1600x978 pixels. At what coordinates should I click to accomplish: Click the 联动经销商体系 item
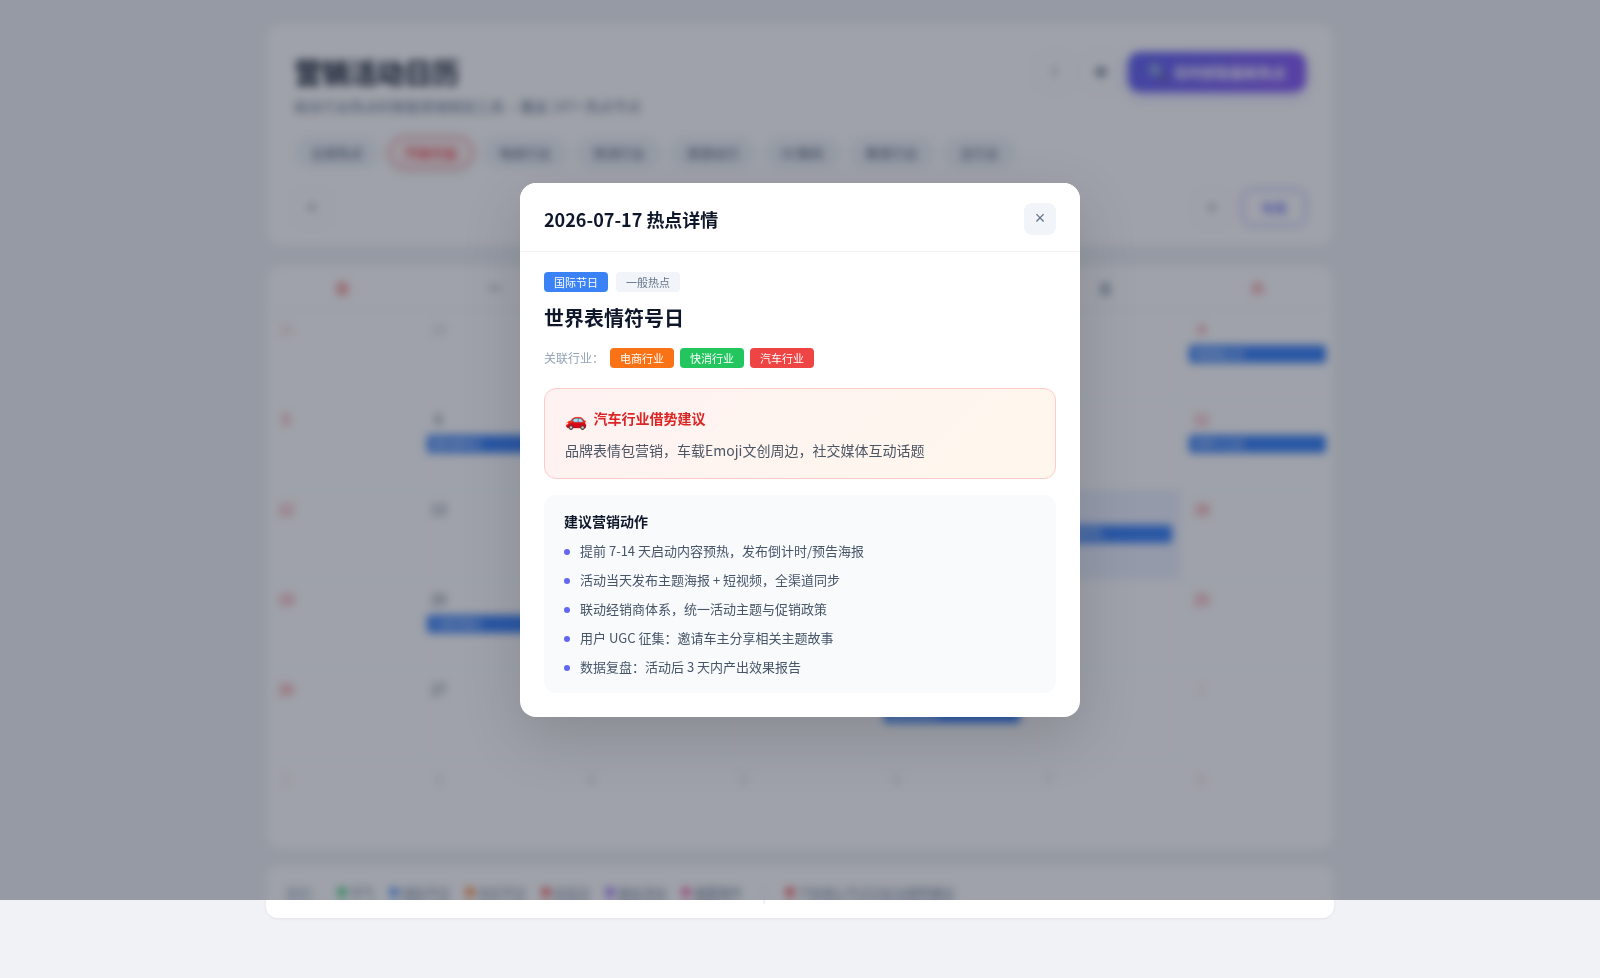[696, 610]
